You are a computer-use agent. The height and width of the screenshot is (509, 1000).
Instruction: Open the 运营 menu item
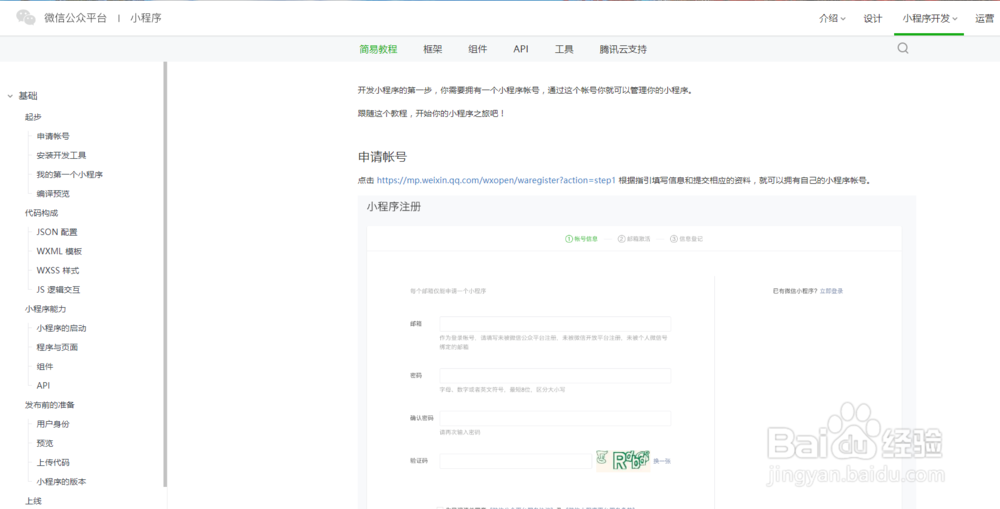click(985, 18)
